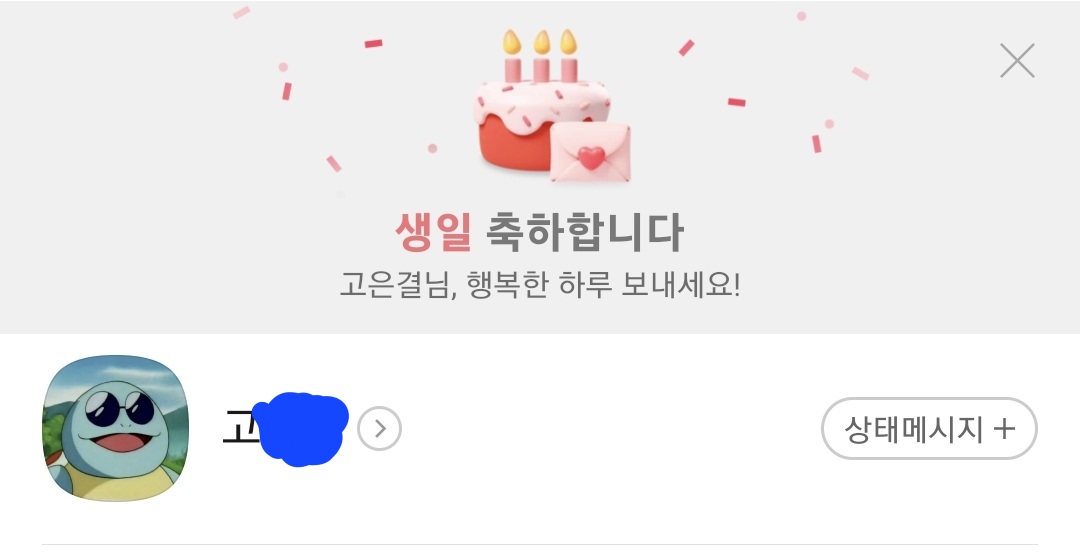Dismiss the birthday banner with the X
Viewport: 1080px width, 560px height.
(x=1017, y=61)
